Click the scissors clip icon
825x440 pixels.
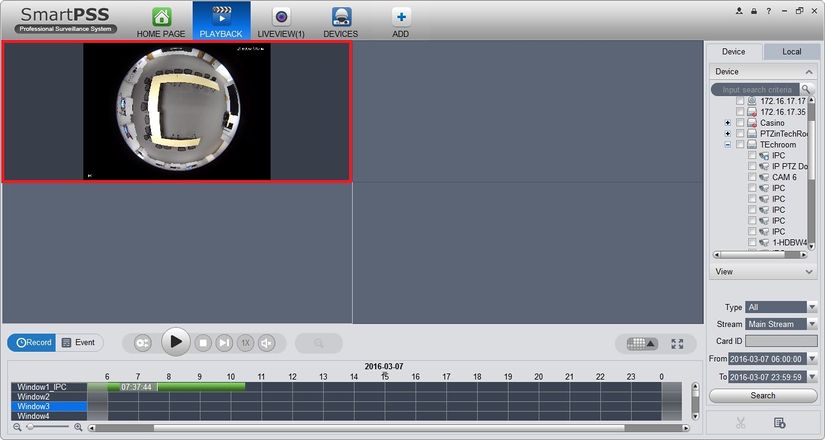click(741, 423)
